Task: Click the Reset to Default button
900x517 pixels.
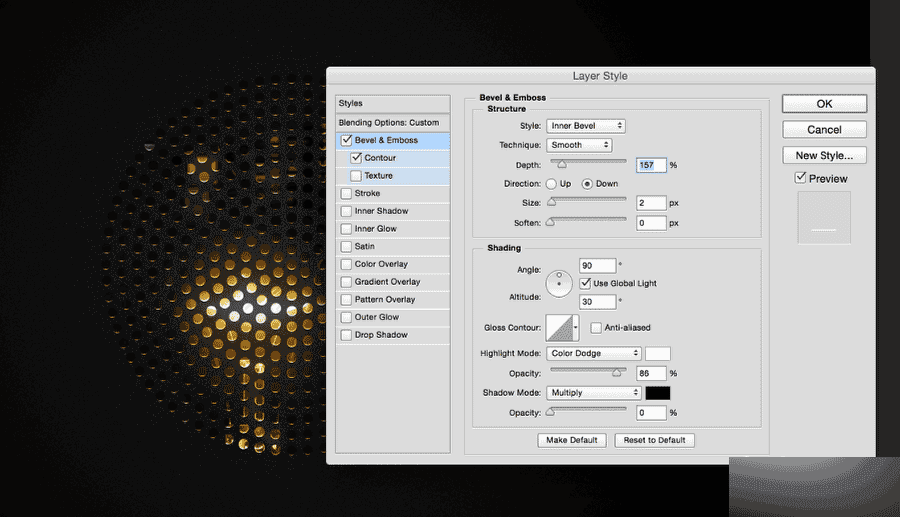Action: pos(653,440)
